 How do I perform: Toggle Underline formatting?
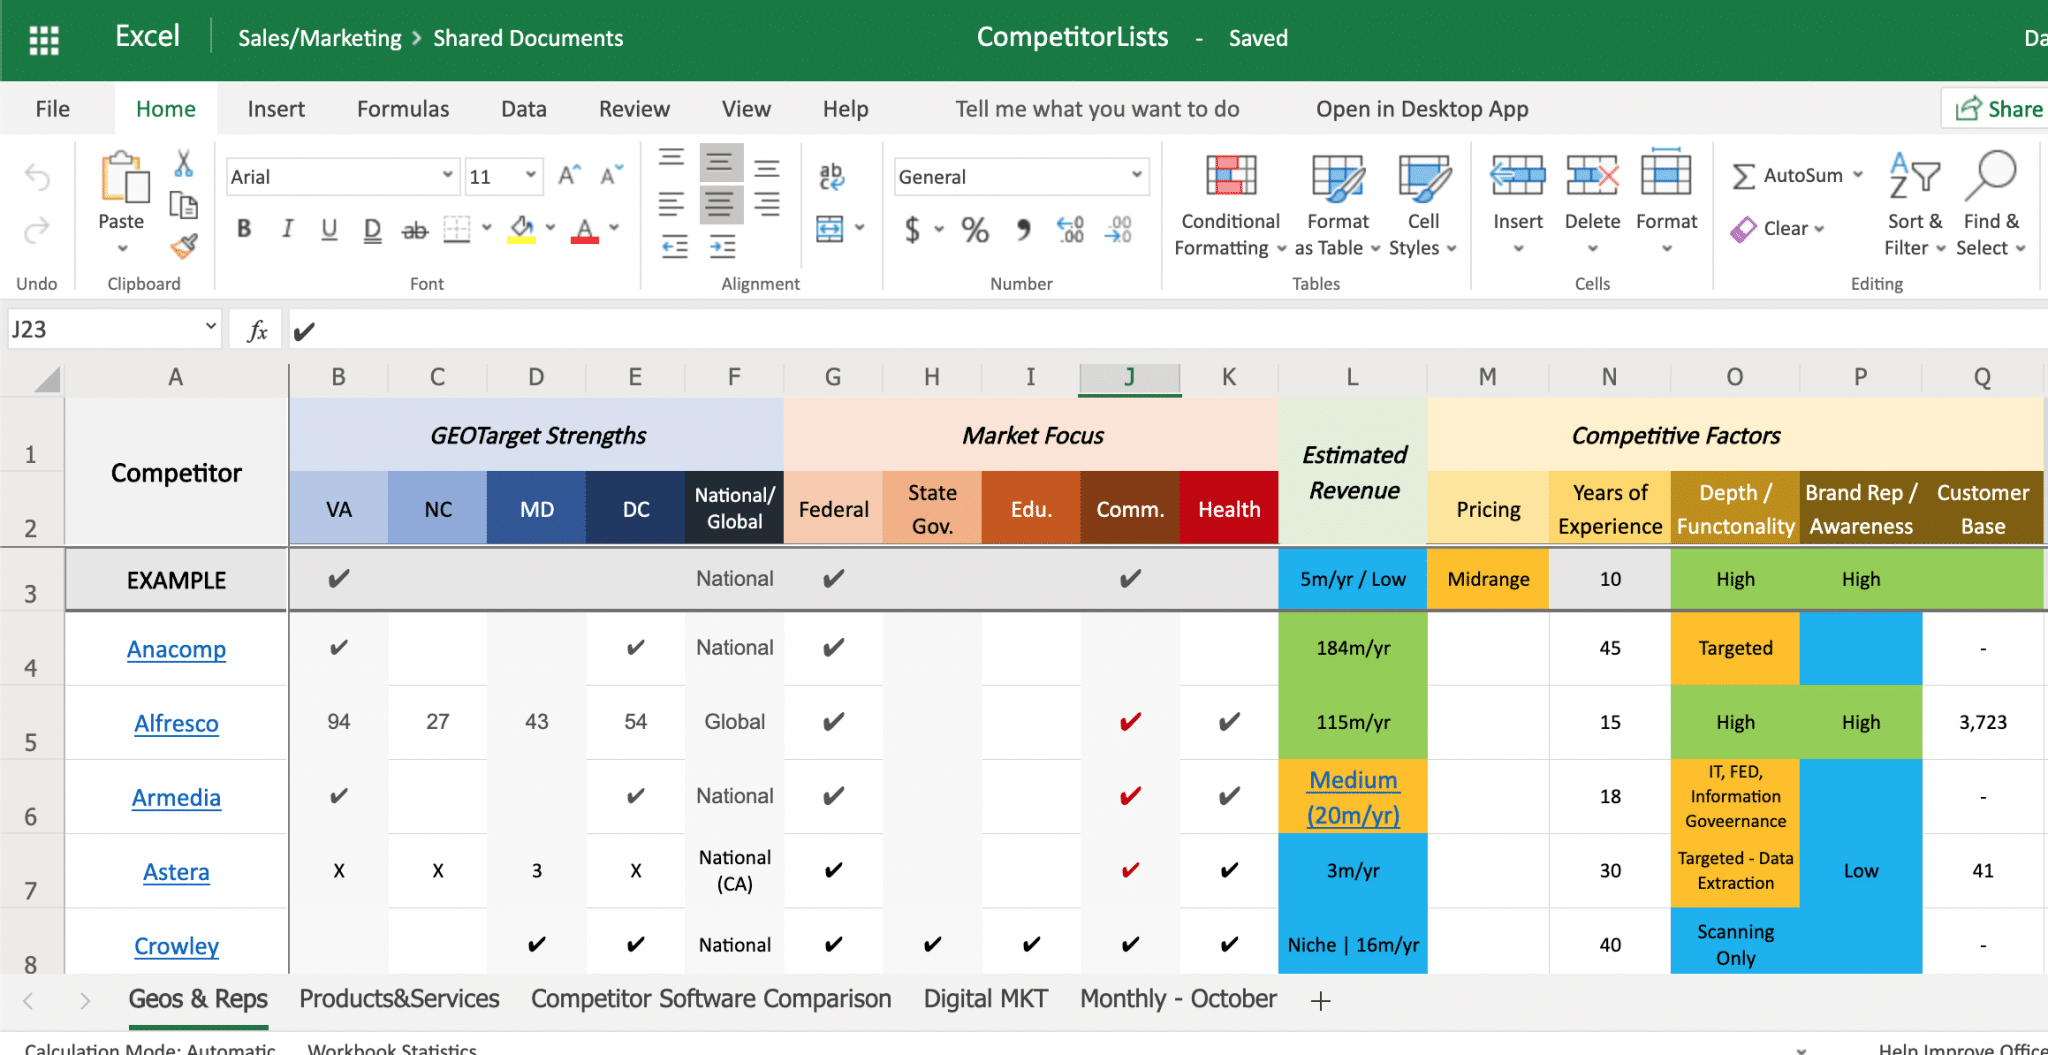coord(329,229)
